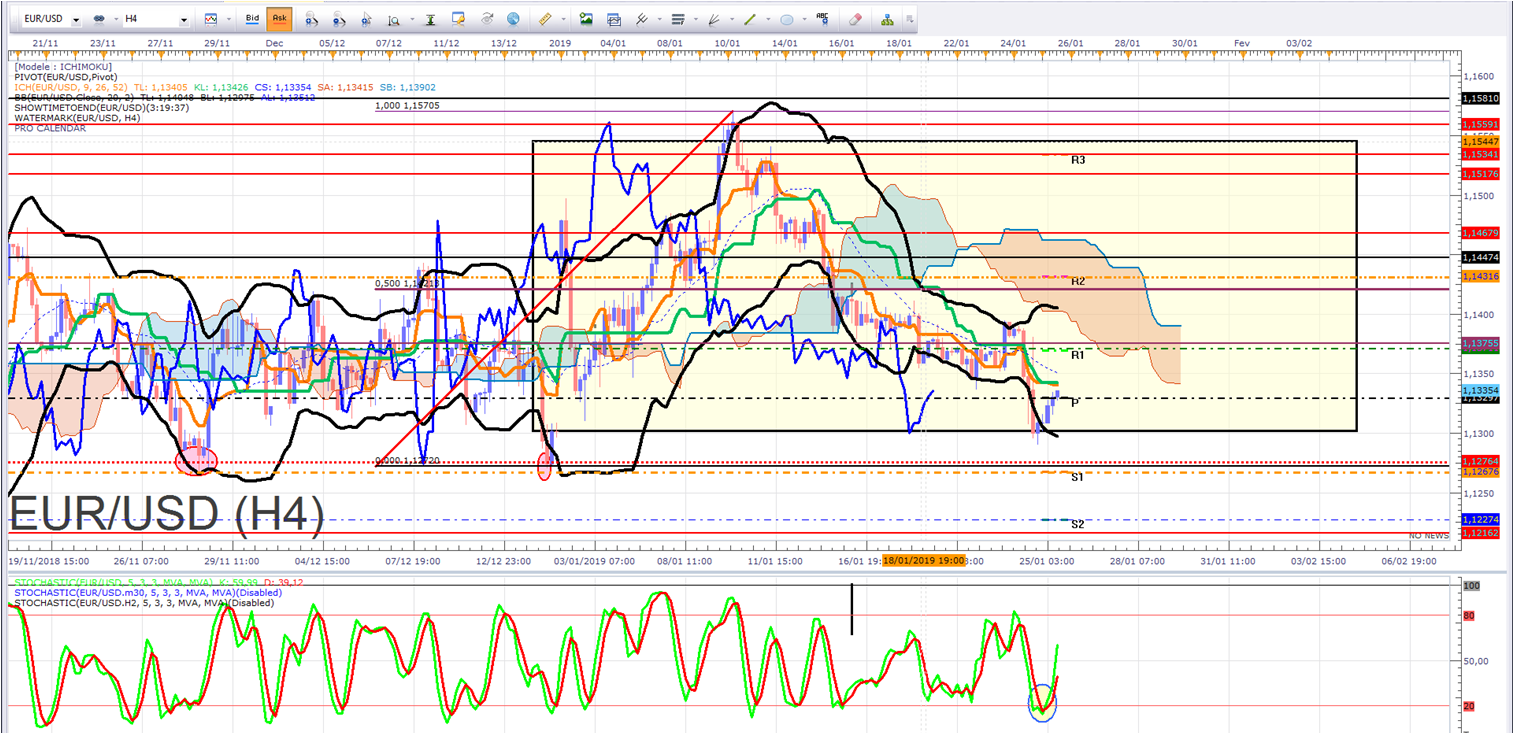
Task: Click the save chart as image icon
Action: (x=586, y=19)
